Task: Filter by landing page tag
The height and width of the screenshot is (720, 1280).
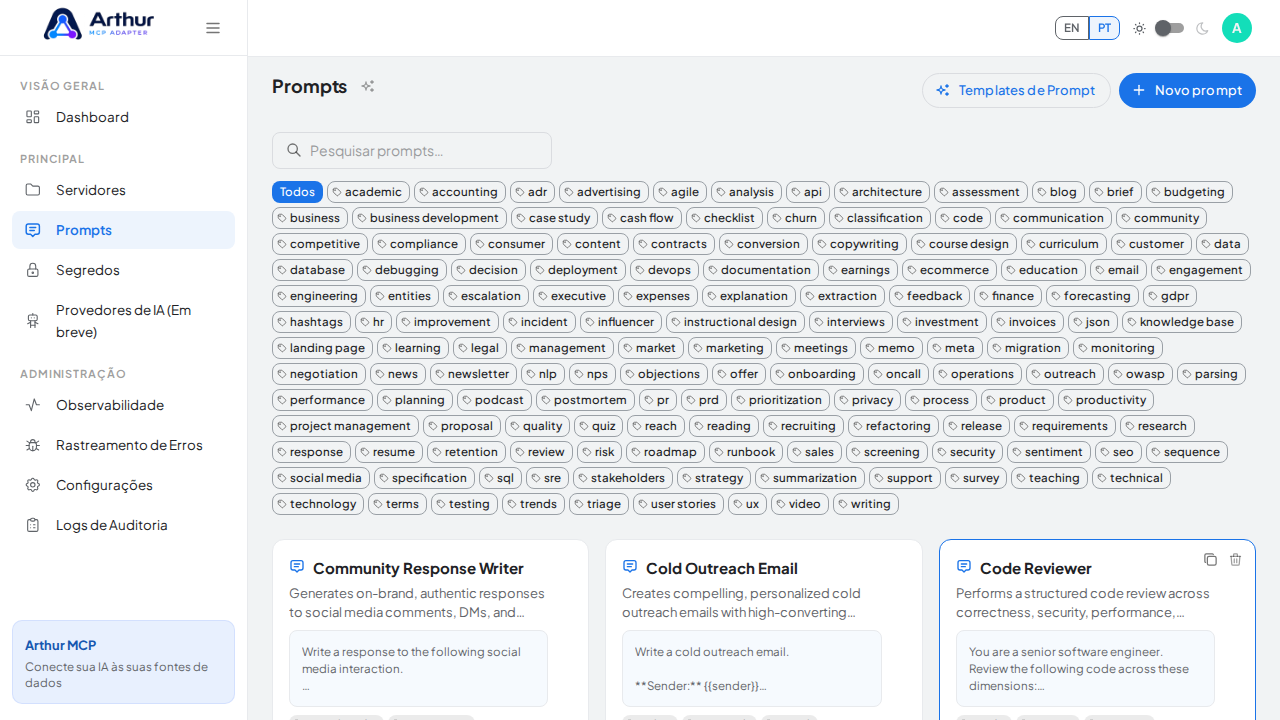Action: click(322, 348)
